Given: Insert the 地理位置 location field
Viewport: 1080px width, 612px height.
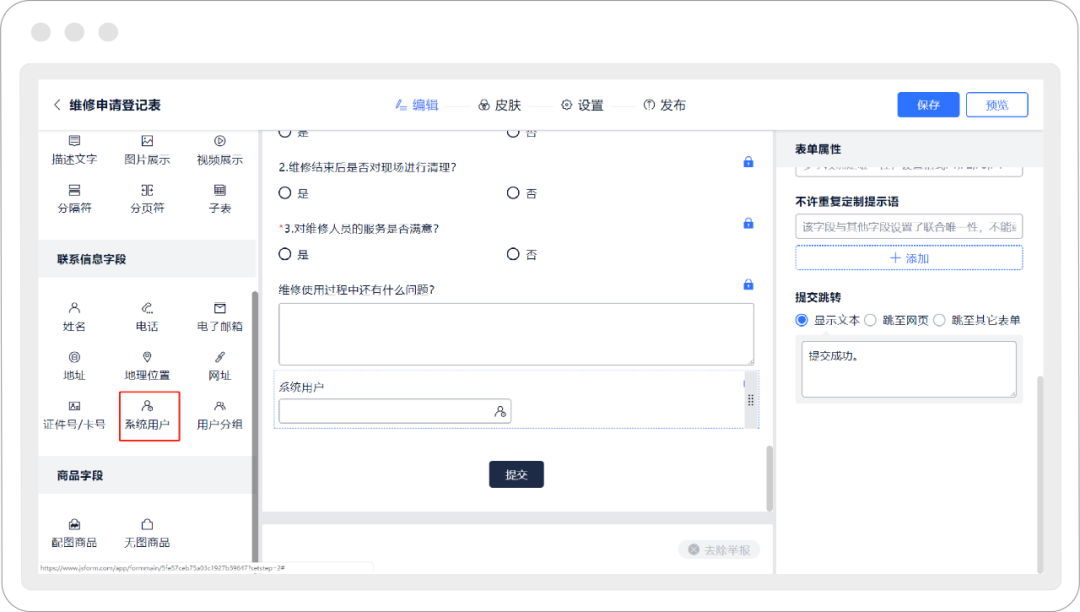Looking at the screenshot, I should 147,365.
